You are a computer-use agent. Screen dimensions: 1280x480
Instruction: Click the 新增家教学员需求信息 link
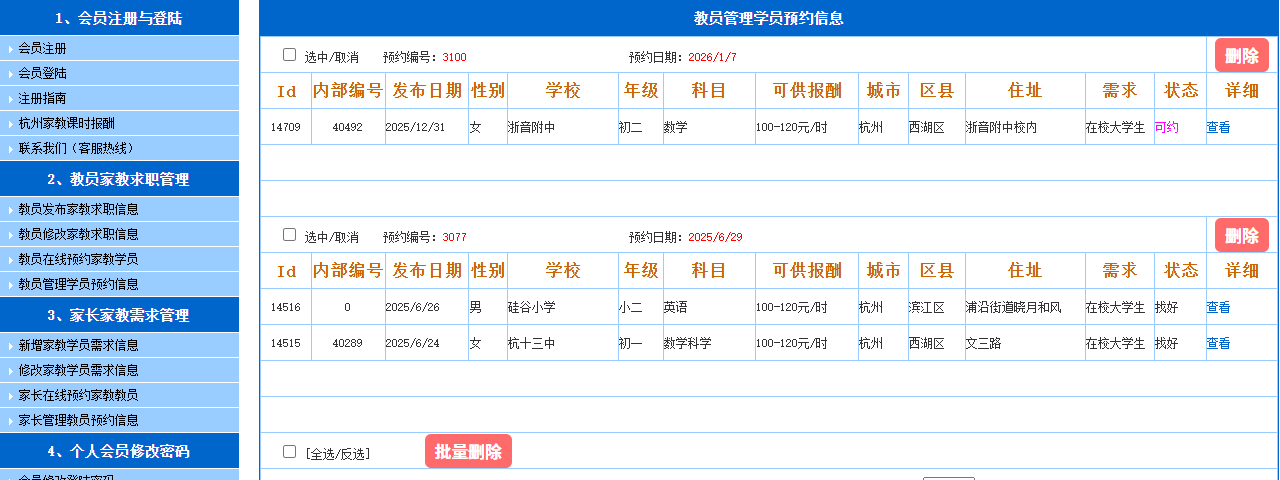click(79, 345)
